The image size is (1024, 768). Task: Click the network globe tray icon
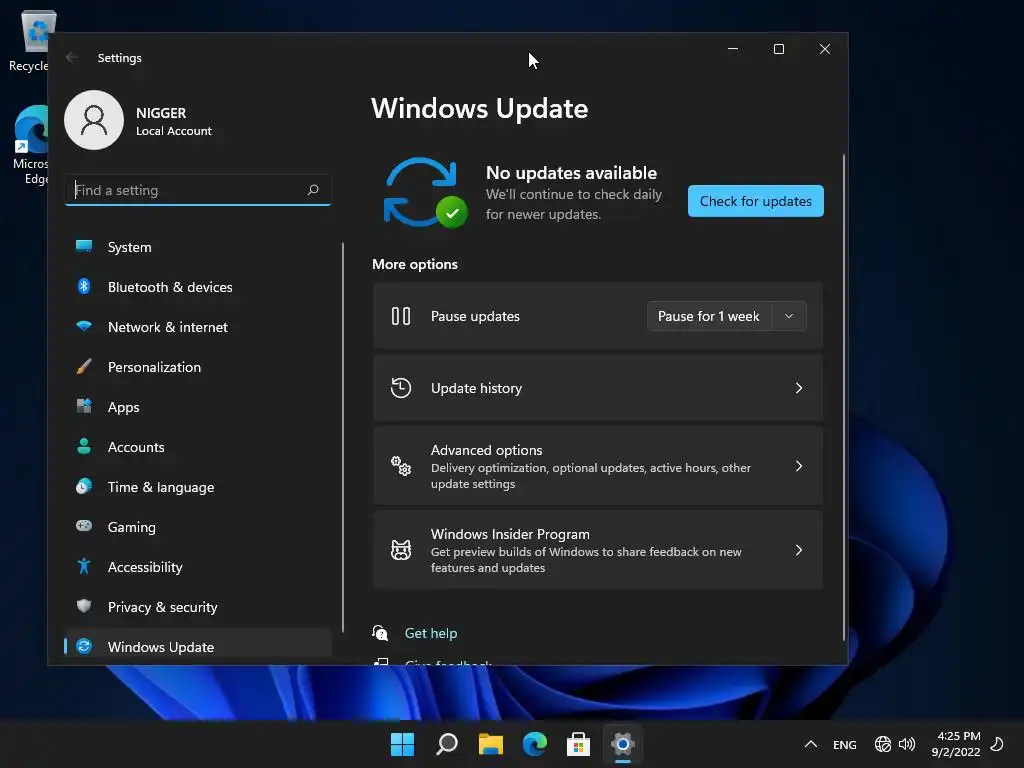pos(883,744)
